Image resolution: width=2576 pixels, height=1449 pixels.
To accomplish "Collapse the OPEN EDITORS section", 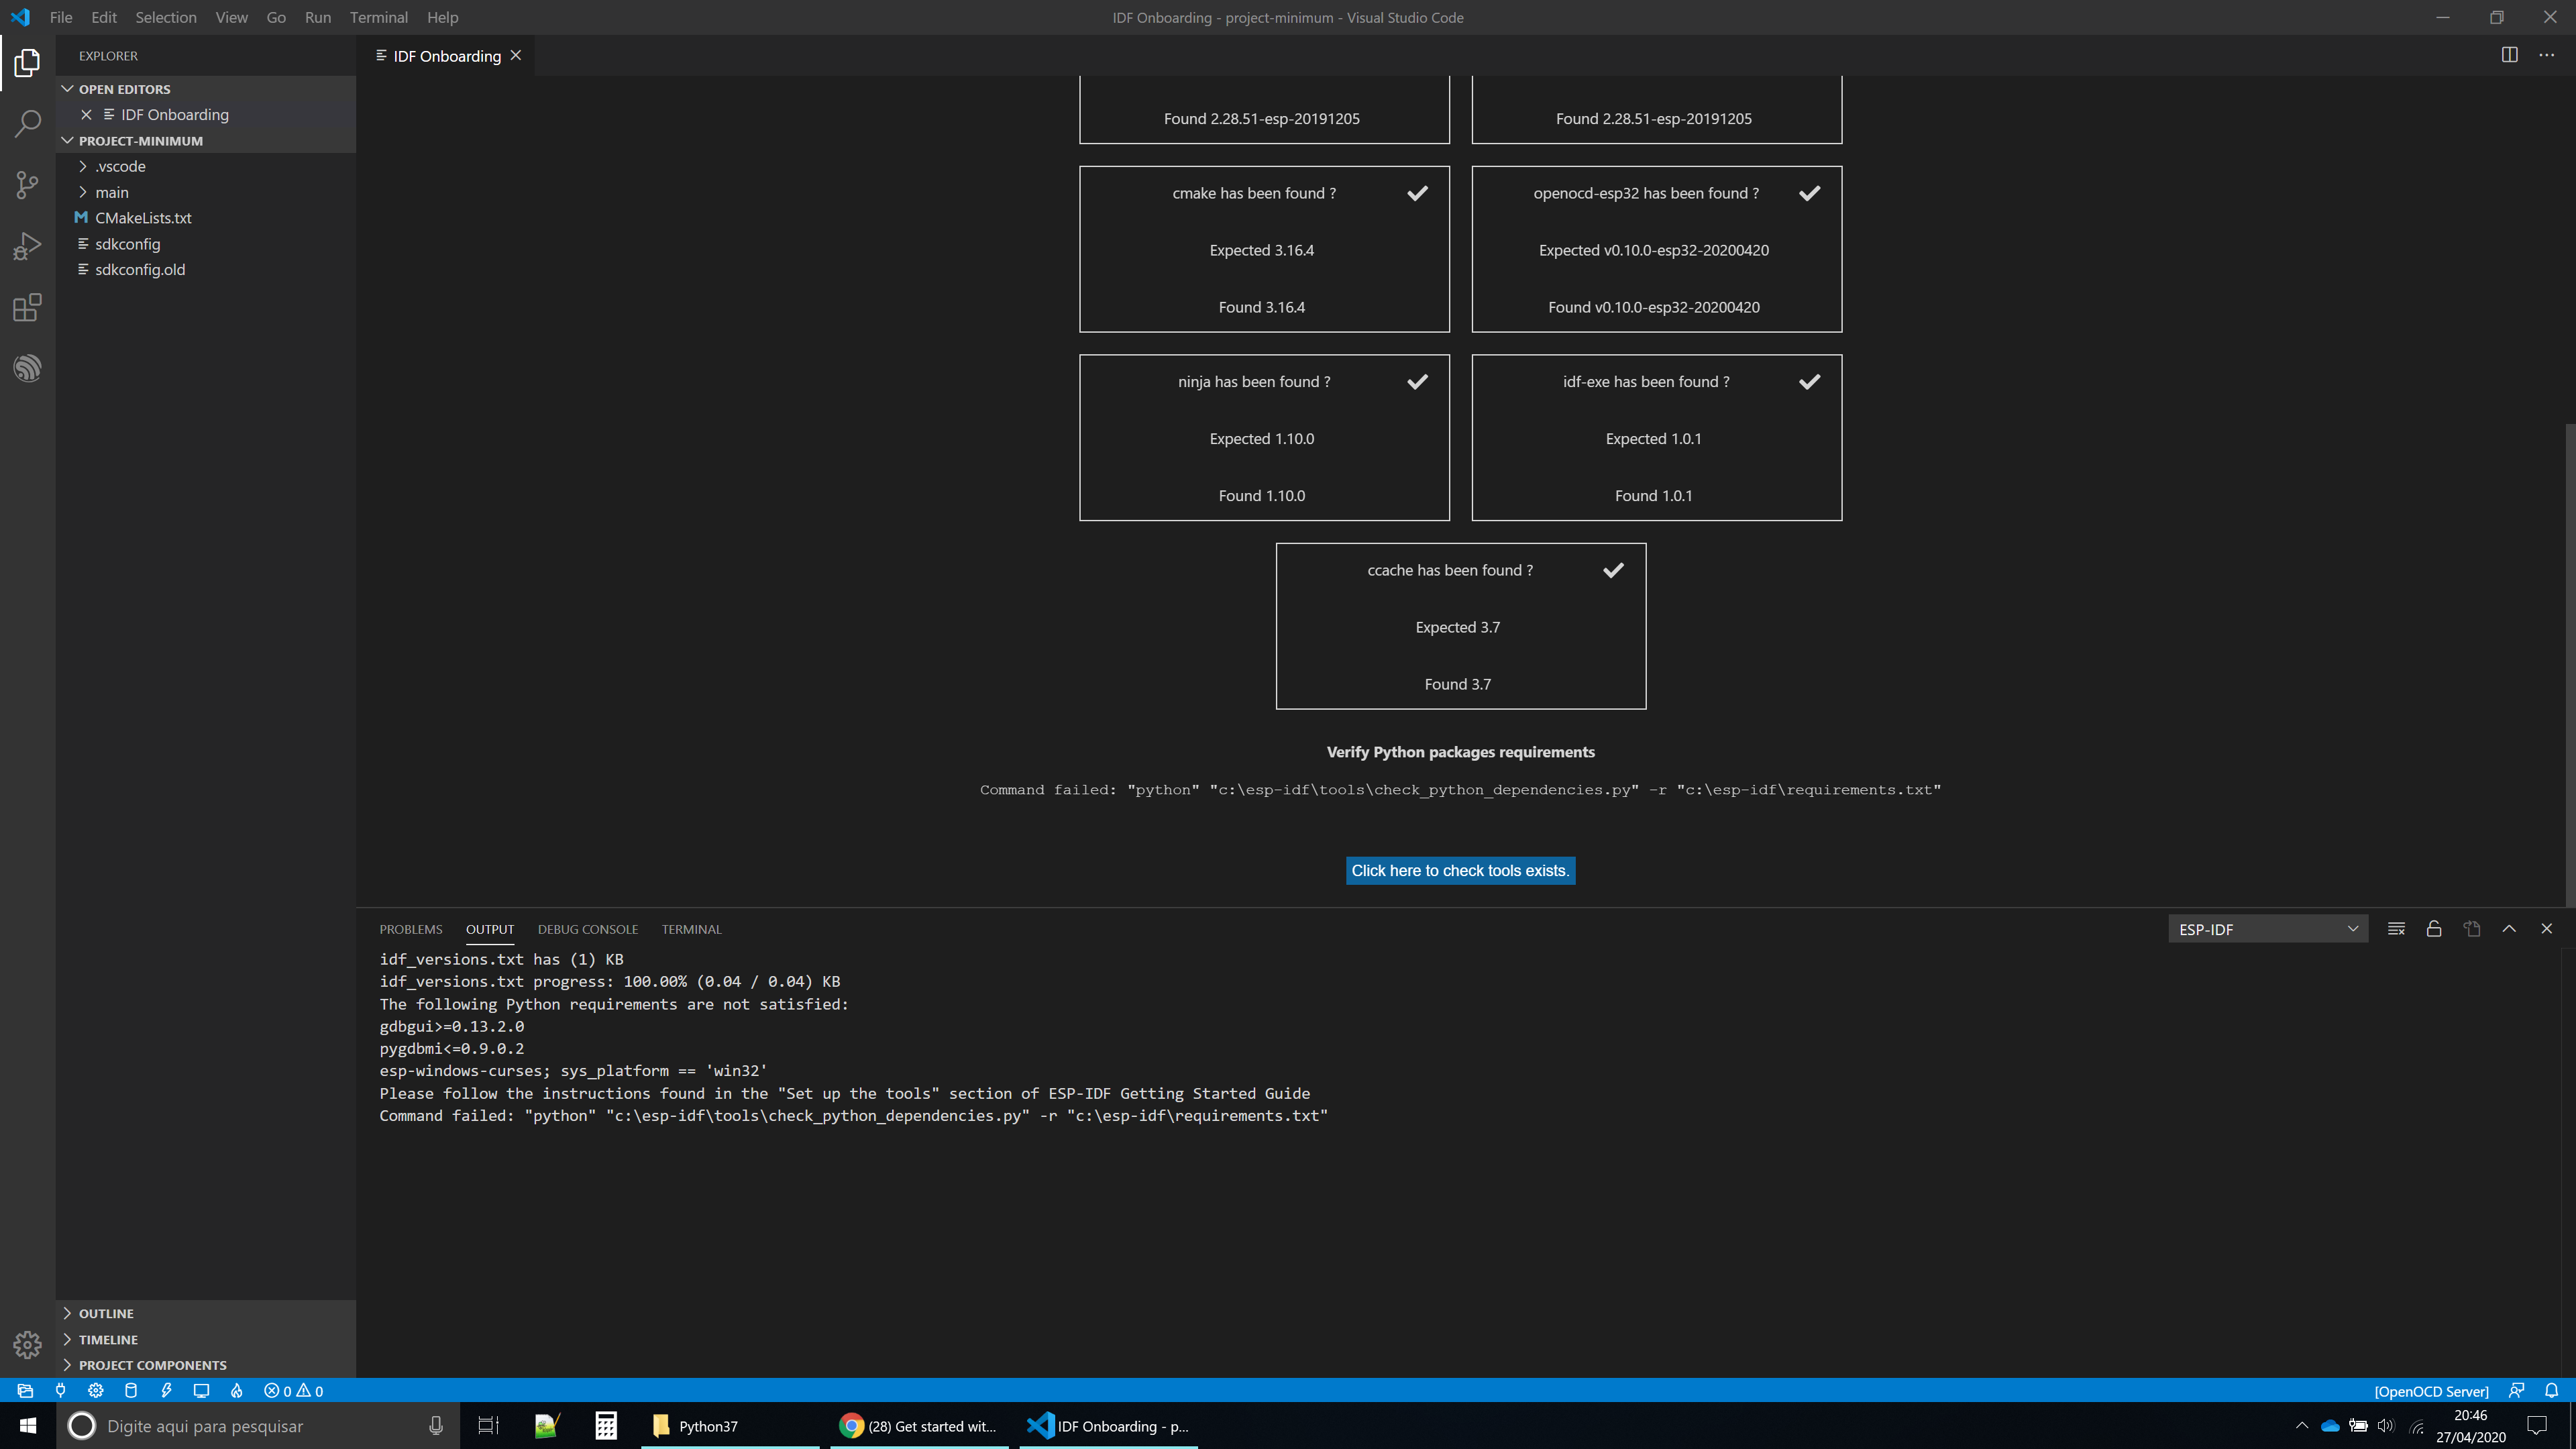I will pos(206,89).
